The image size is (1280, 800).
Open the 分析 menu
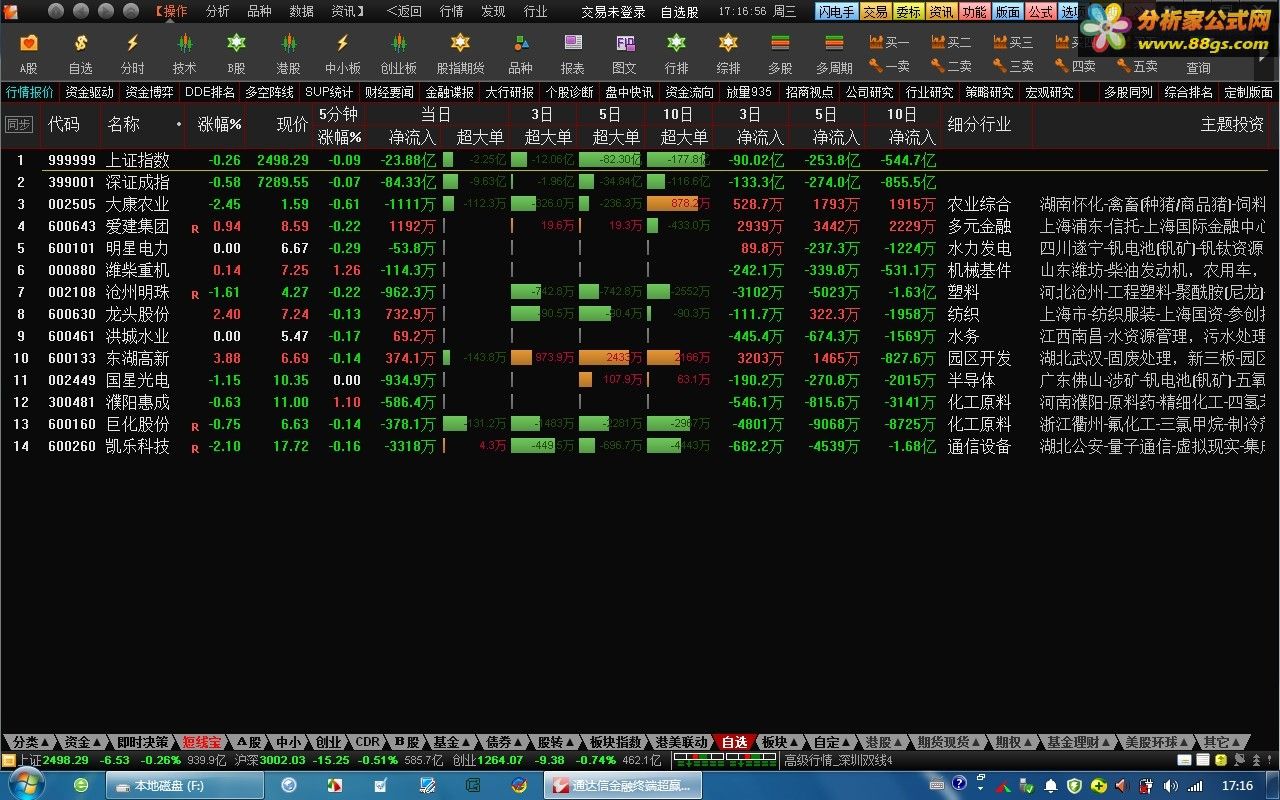[x=217, y=12]
